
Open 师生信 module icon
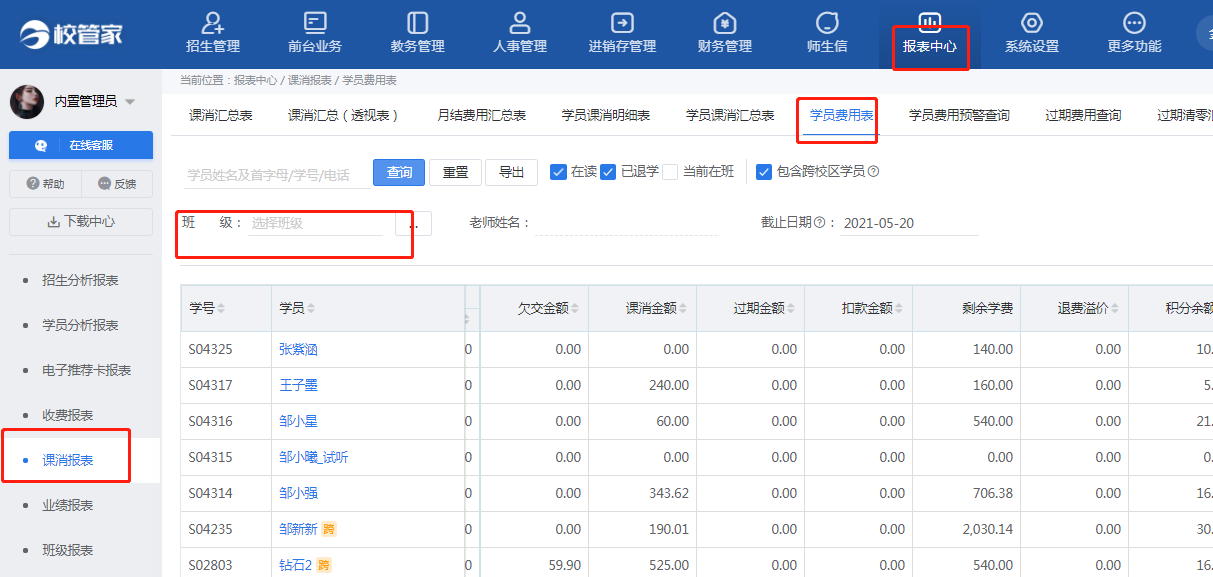click(x=827, y=23)
